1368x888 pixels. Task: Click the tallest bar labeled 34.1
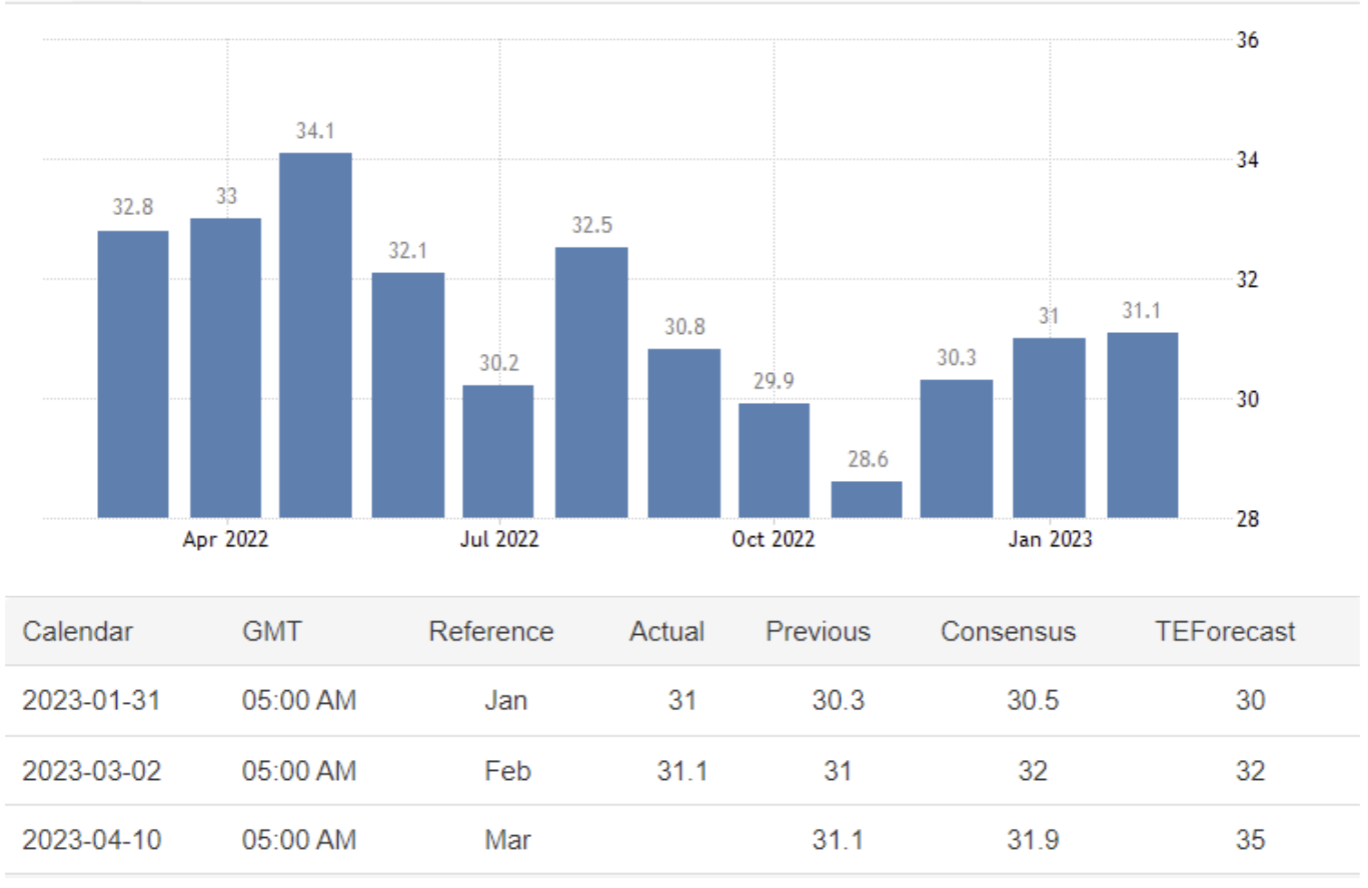315,335
